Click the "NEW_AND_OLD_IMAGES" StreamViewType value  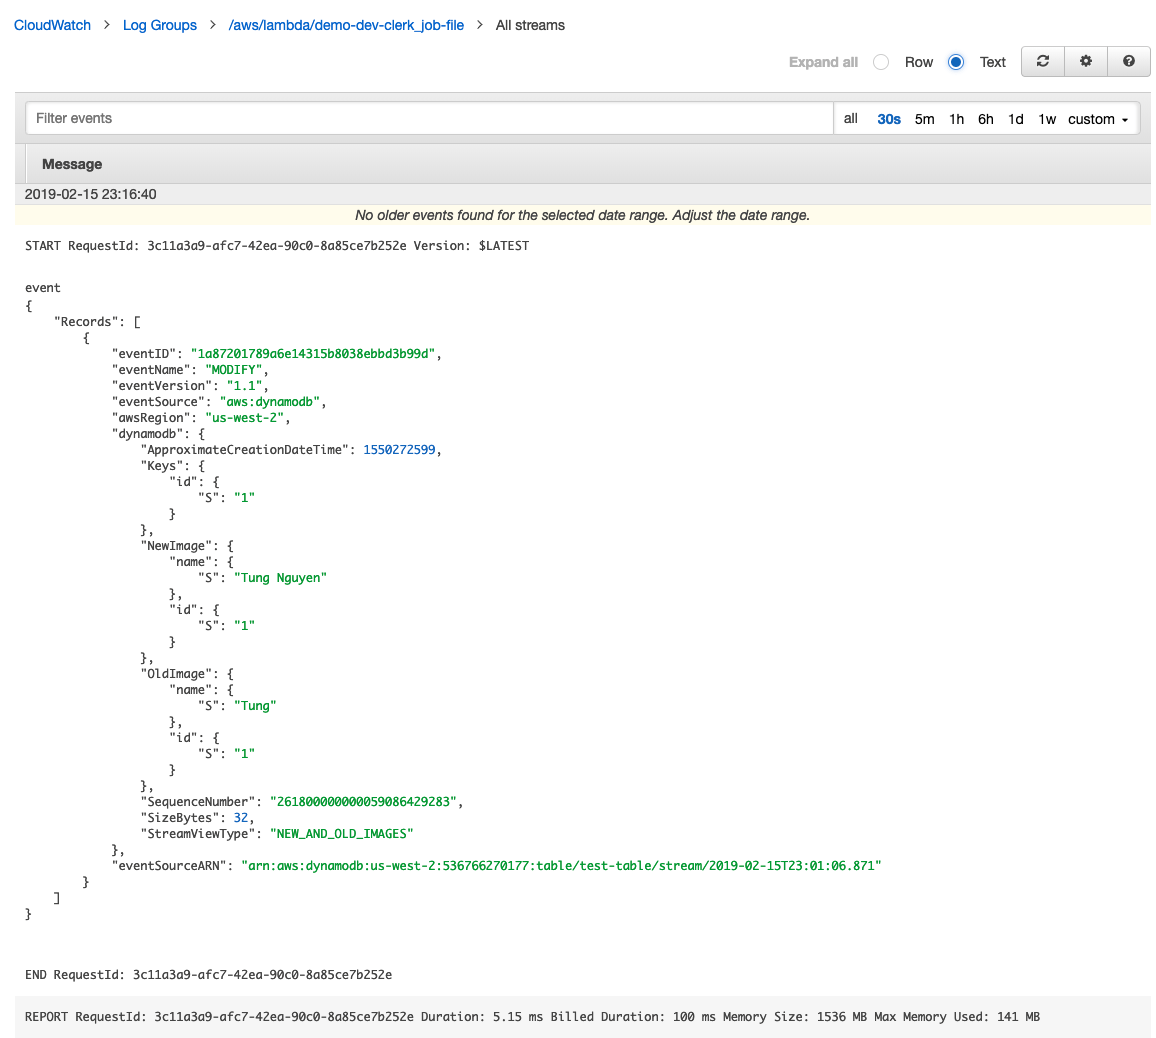tap(341, 834)
